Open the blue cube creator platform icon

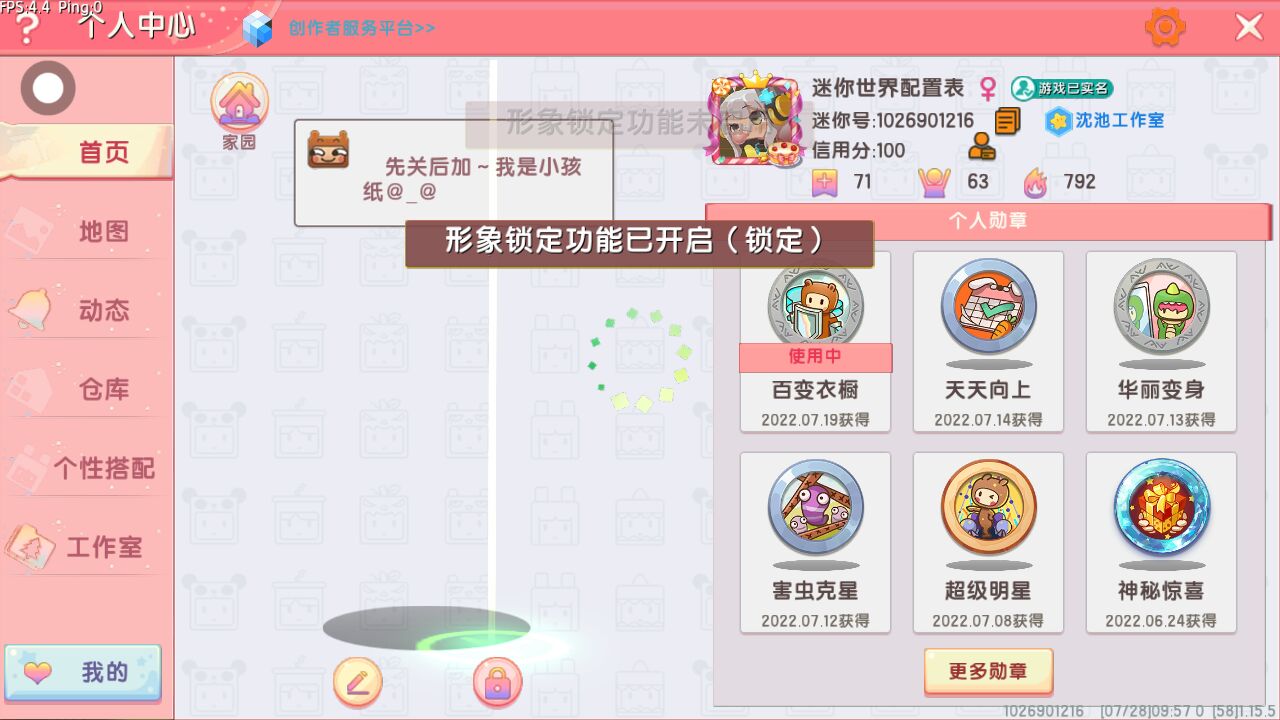258,29
